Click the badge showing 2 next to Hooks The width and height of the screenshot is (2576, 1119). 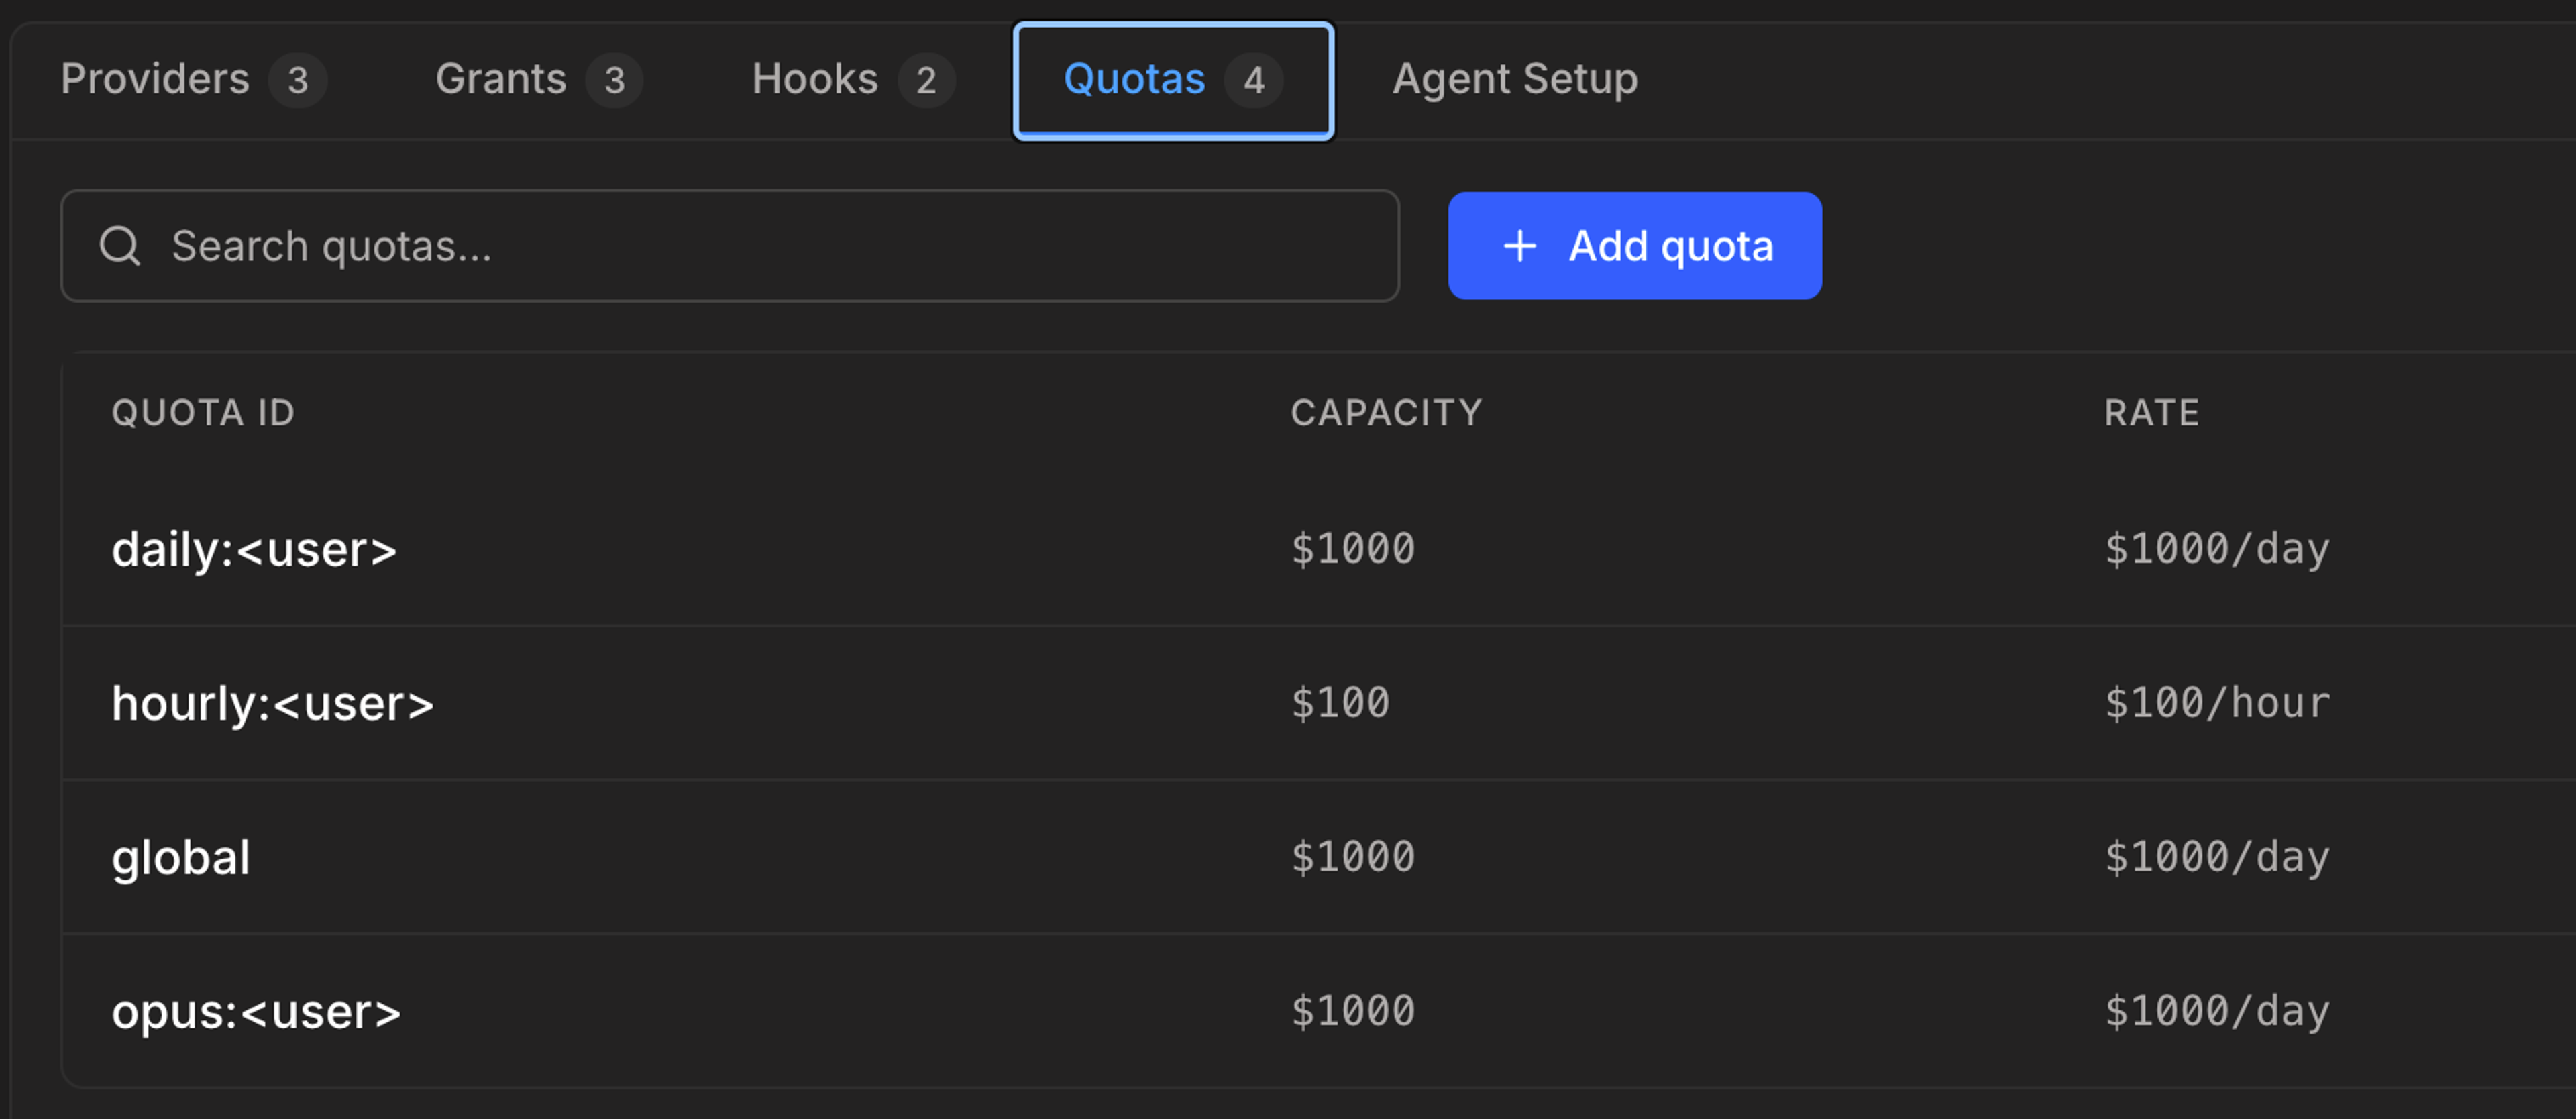[x=926, y=80]
